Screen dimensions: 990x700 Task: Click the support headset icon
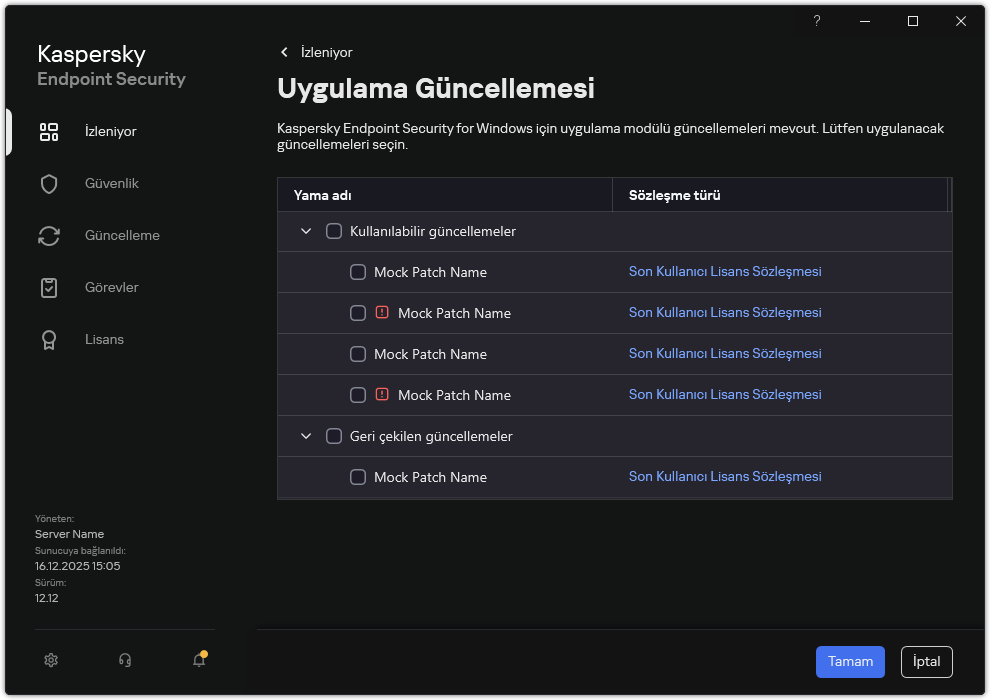[x=125, y=660]
